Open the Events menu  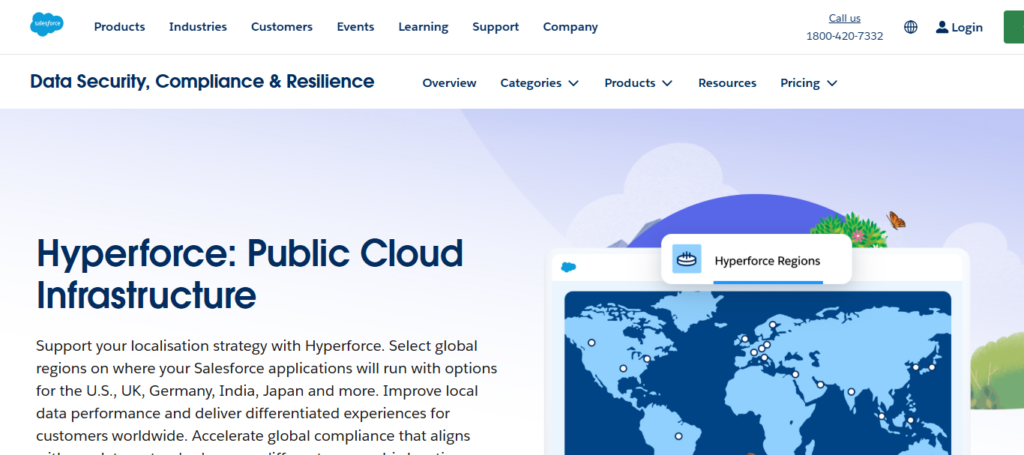pyautogui.click(x=355, y=27)
